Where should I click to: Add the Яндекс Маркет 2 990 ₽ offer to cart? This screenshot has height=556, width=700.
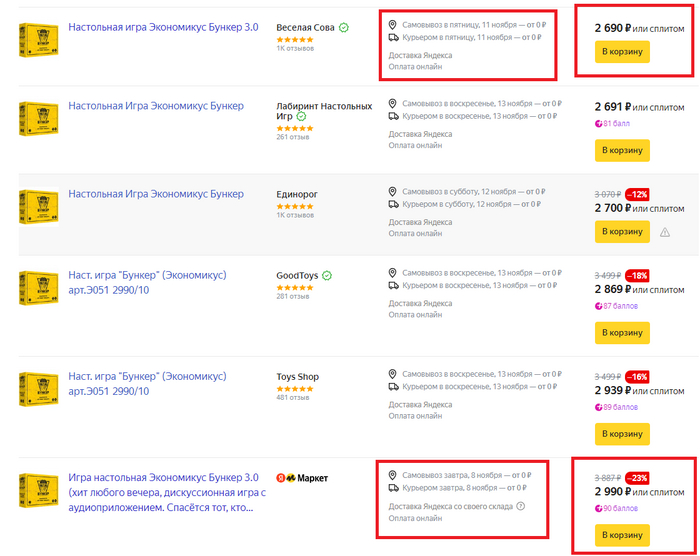click(x=622, y=536)
